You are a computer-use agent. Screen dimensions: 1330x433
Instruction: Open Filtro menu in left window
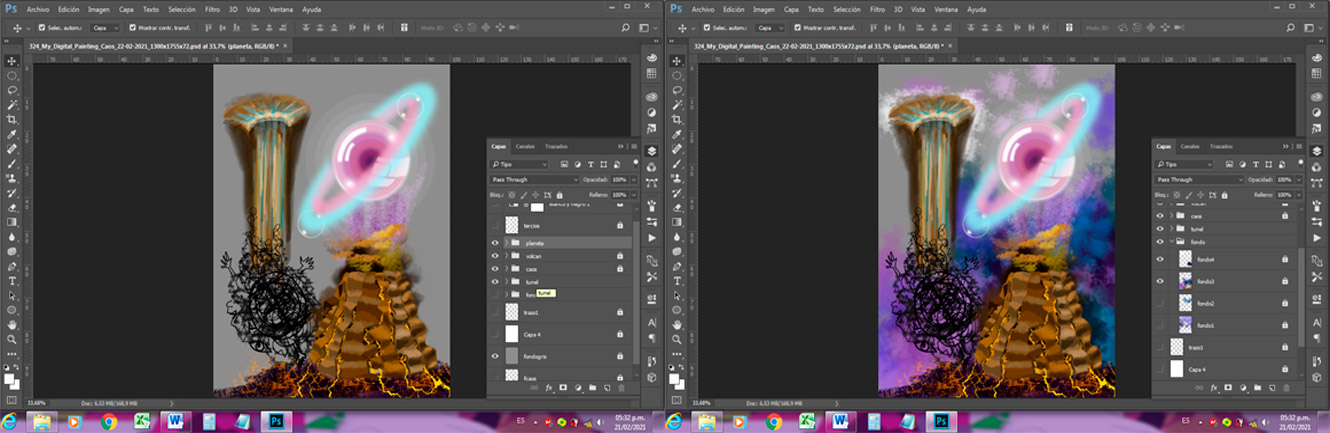click(212, 9)
